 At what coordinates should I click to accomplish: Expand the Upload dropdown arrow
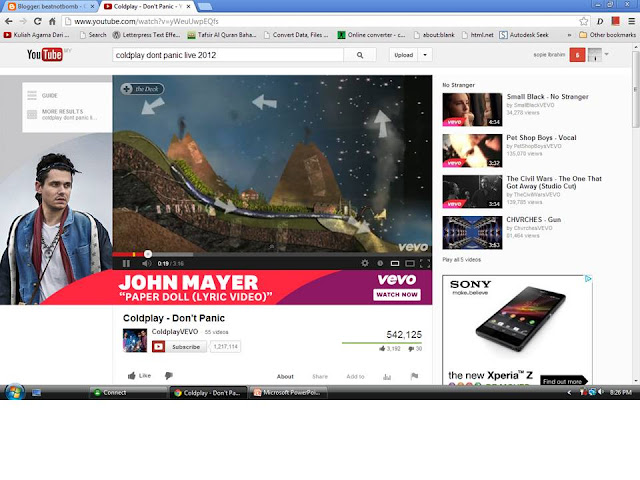click(425, 55)
